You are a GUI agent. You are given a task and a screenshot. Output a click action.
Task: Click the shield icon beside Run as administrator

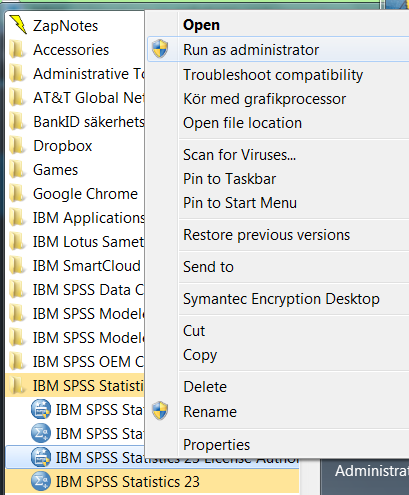[x=160, y=49]
